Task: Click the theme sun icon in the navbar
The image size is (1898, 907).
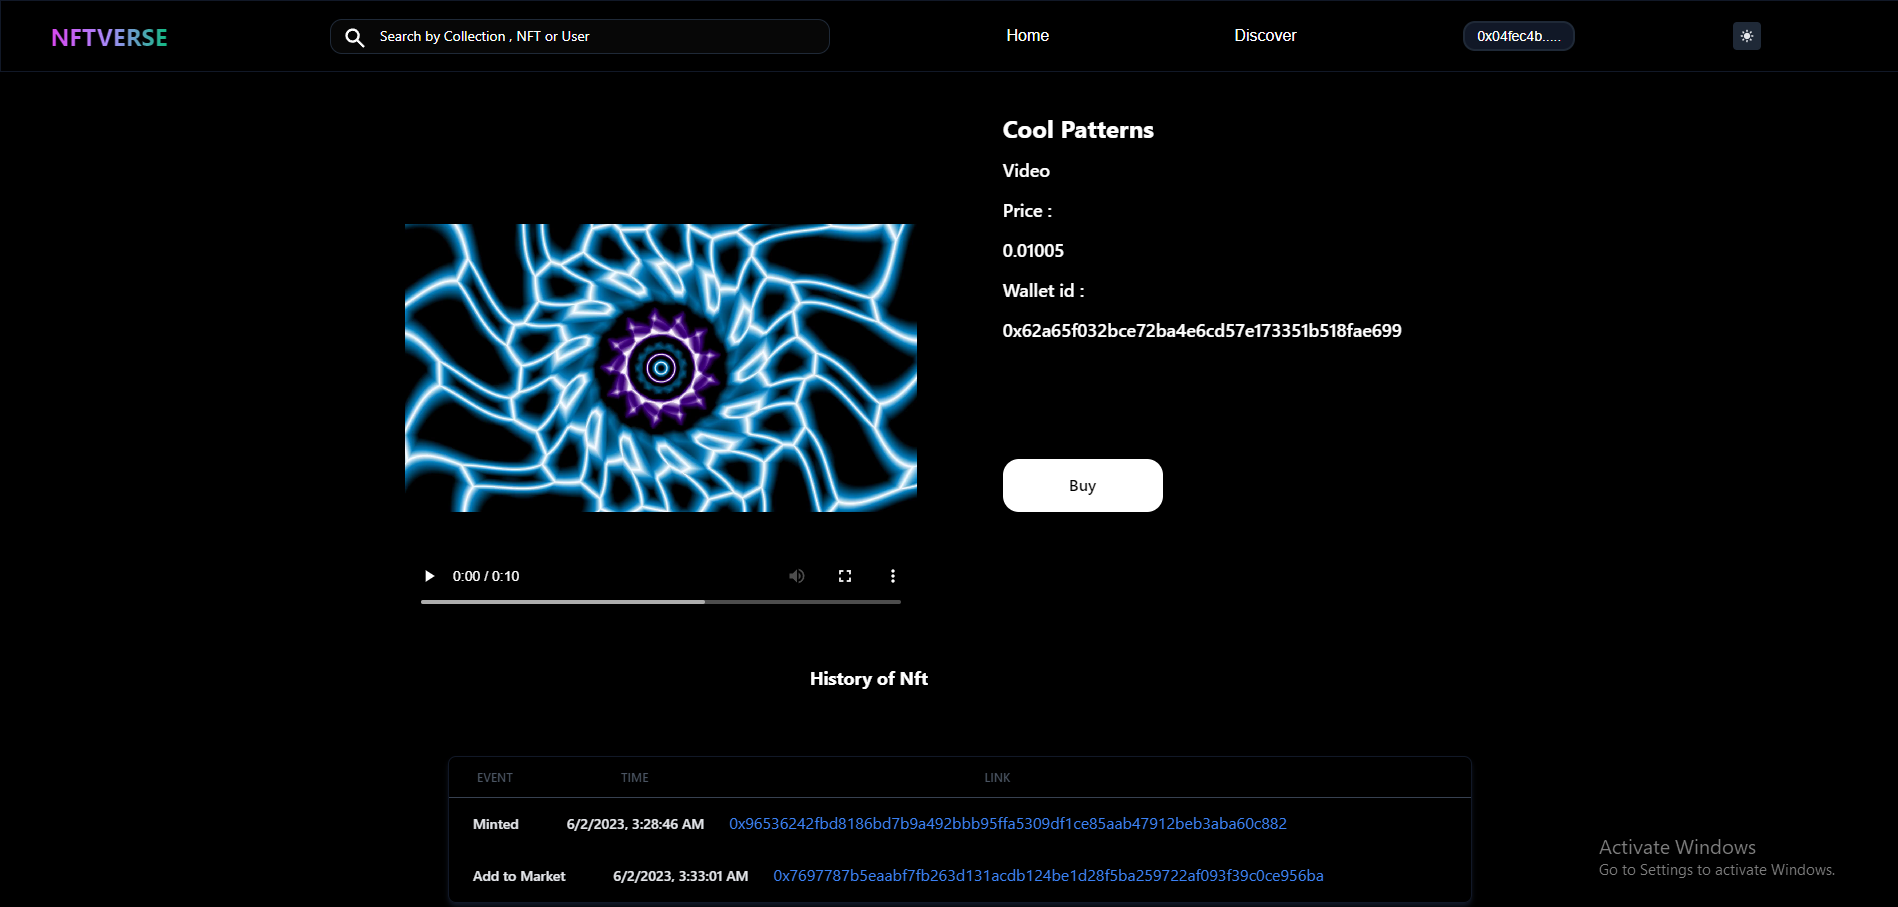Action: pyautogui.click(x=1746, y=36)
